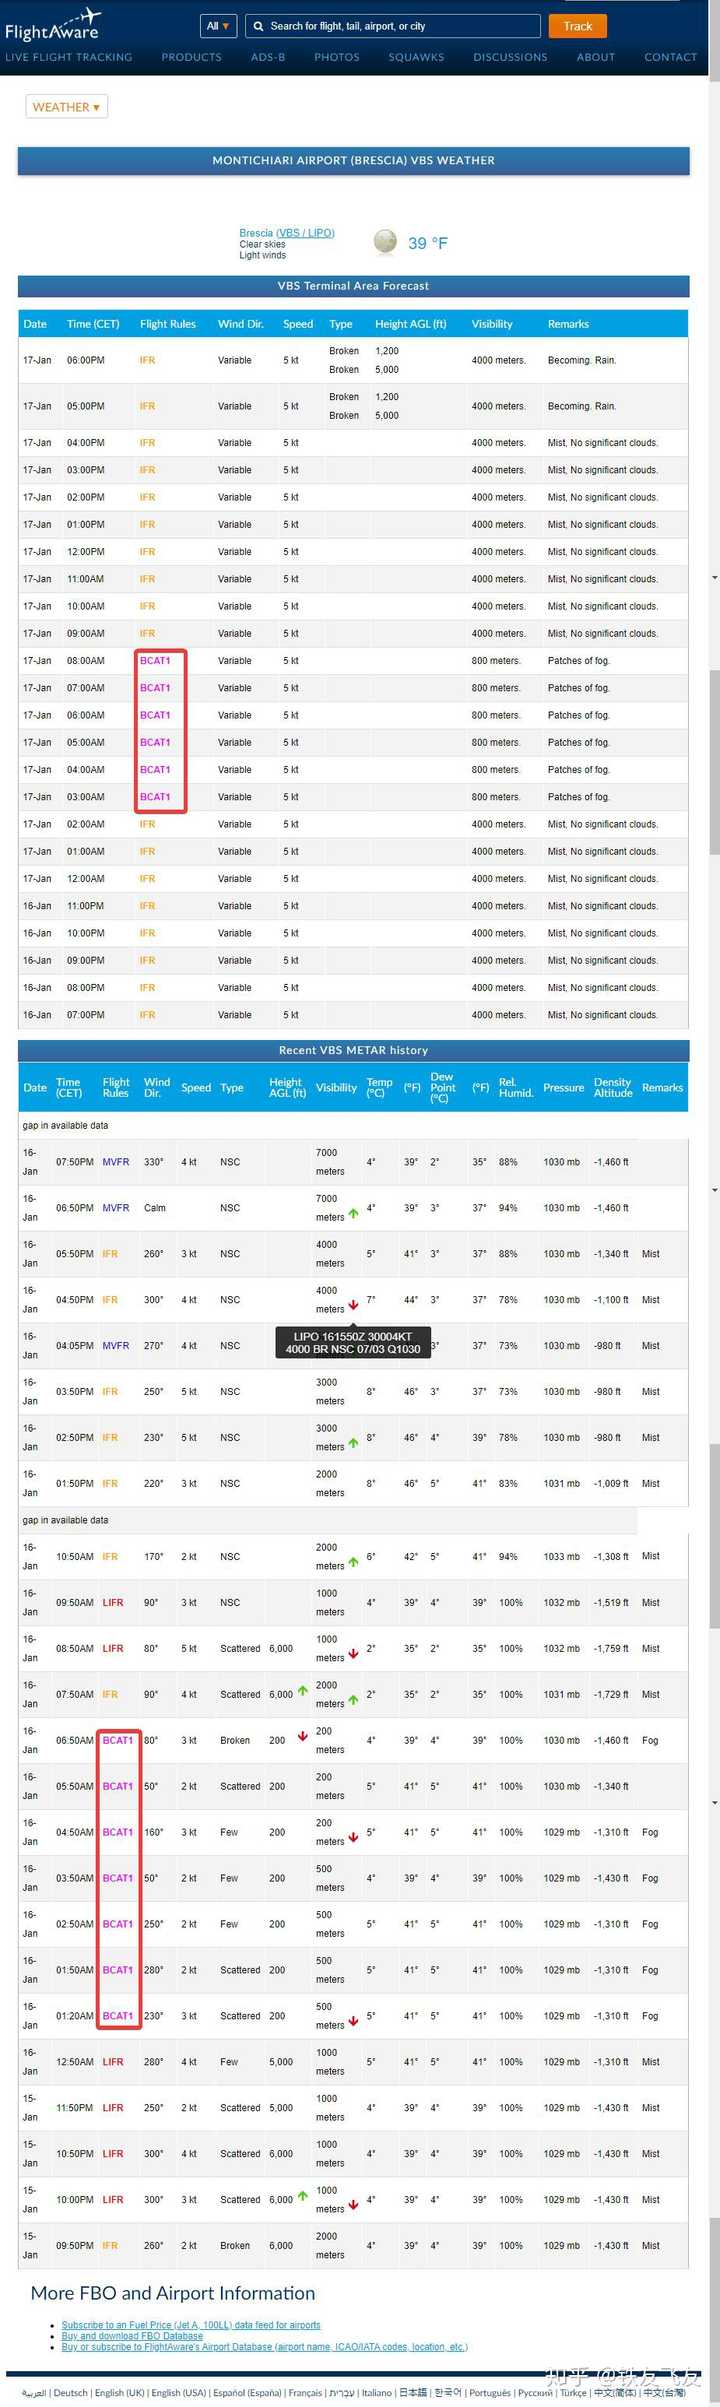The image size is (720, 2407).
Task: Click red down arrow in 04:50PM METAR row
Action: [x=353, y=1306]
